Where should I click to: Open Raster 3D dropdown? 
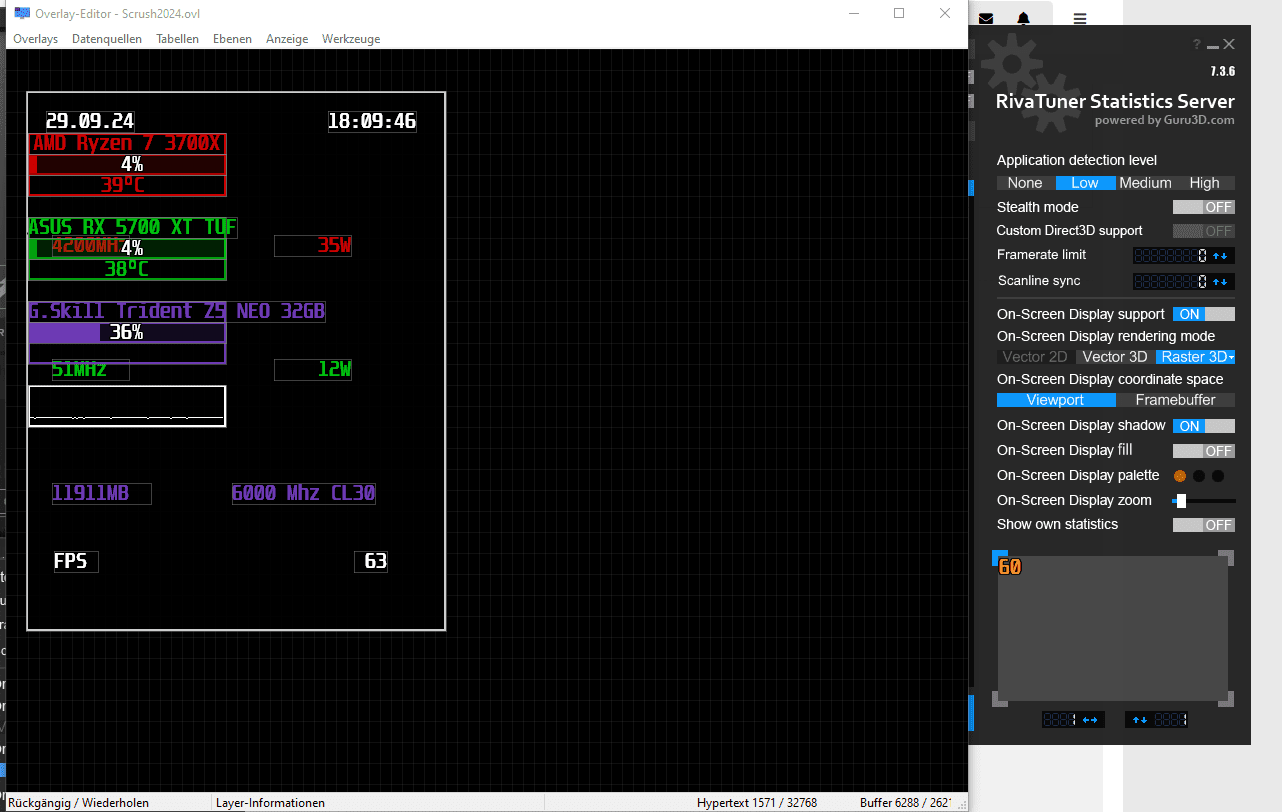tap(1196, 357)
